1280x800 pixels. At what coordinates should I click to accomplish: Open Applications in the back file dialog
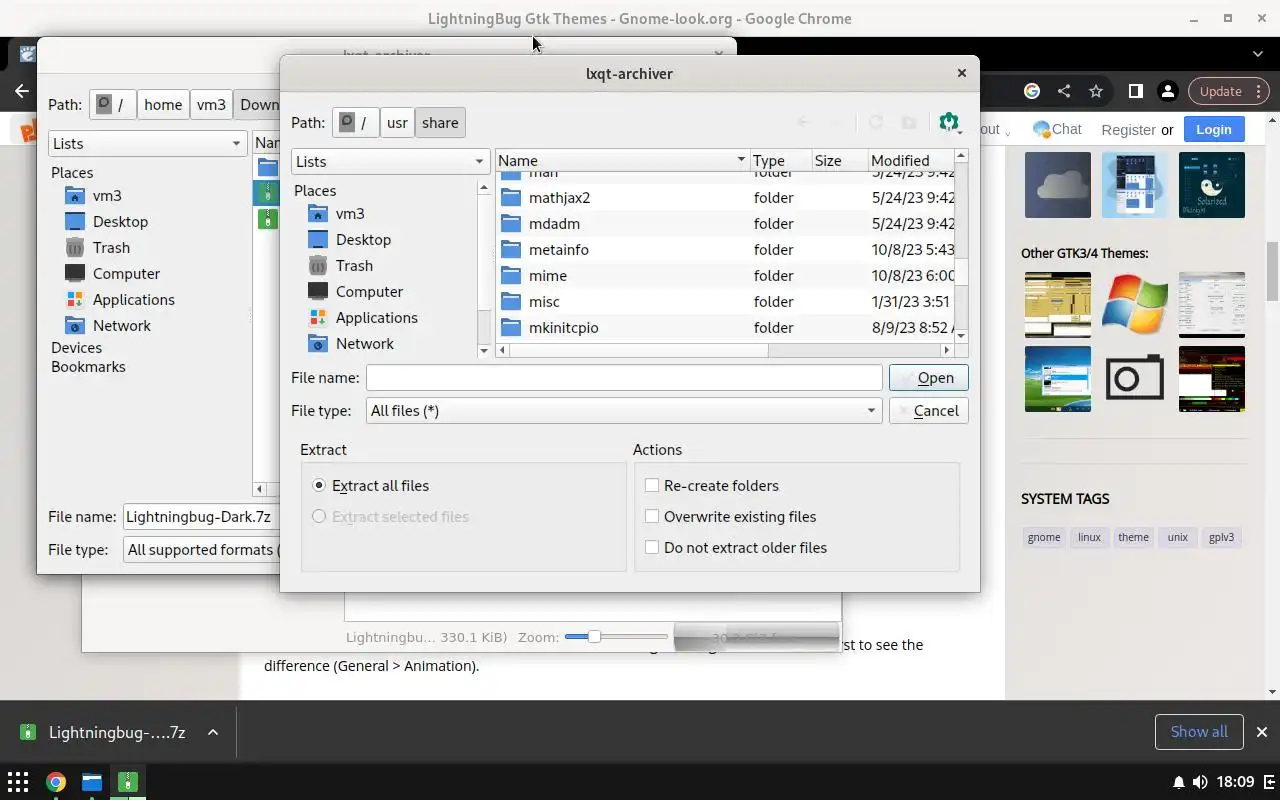(x=133, y=300)
